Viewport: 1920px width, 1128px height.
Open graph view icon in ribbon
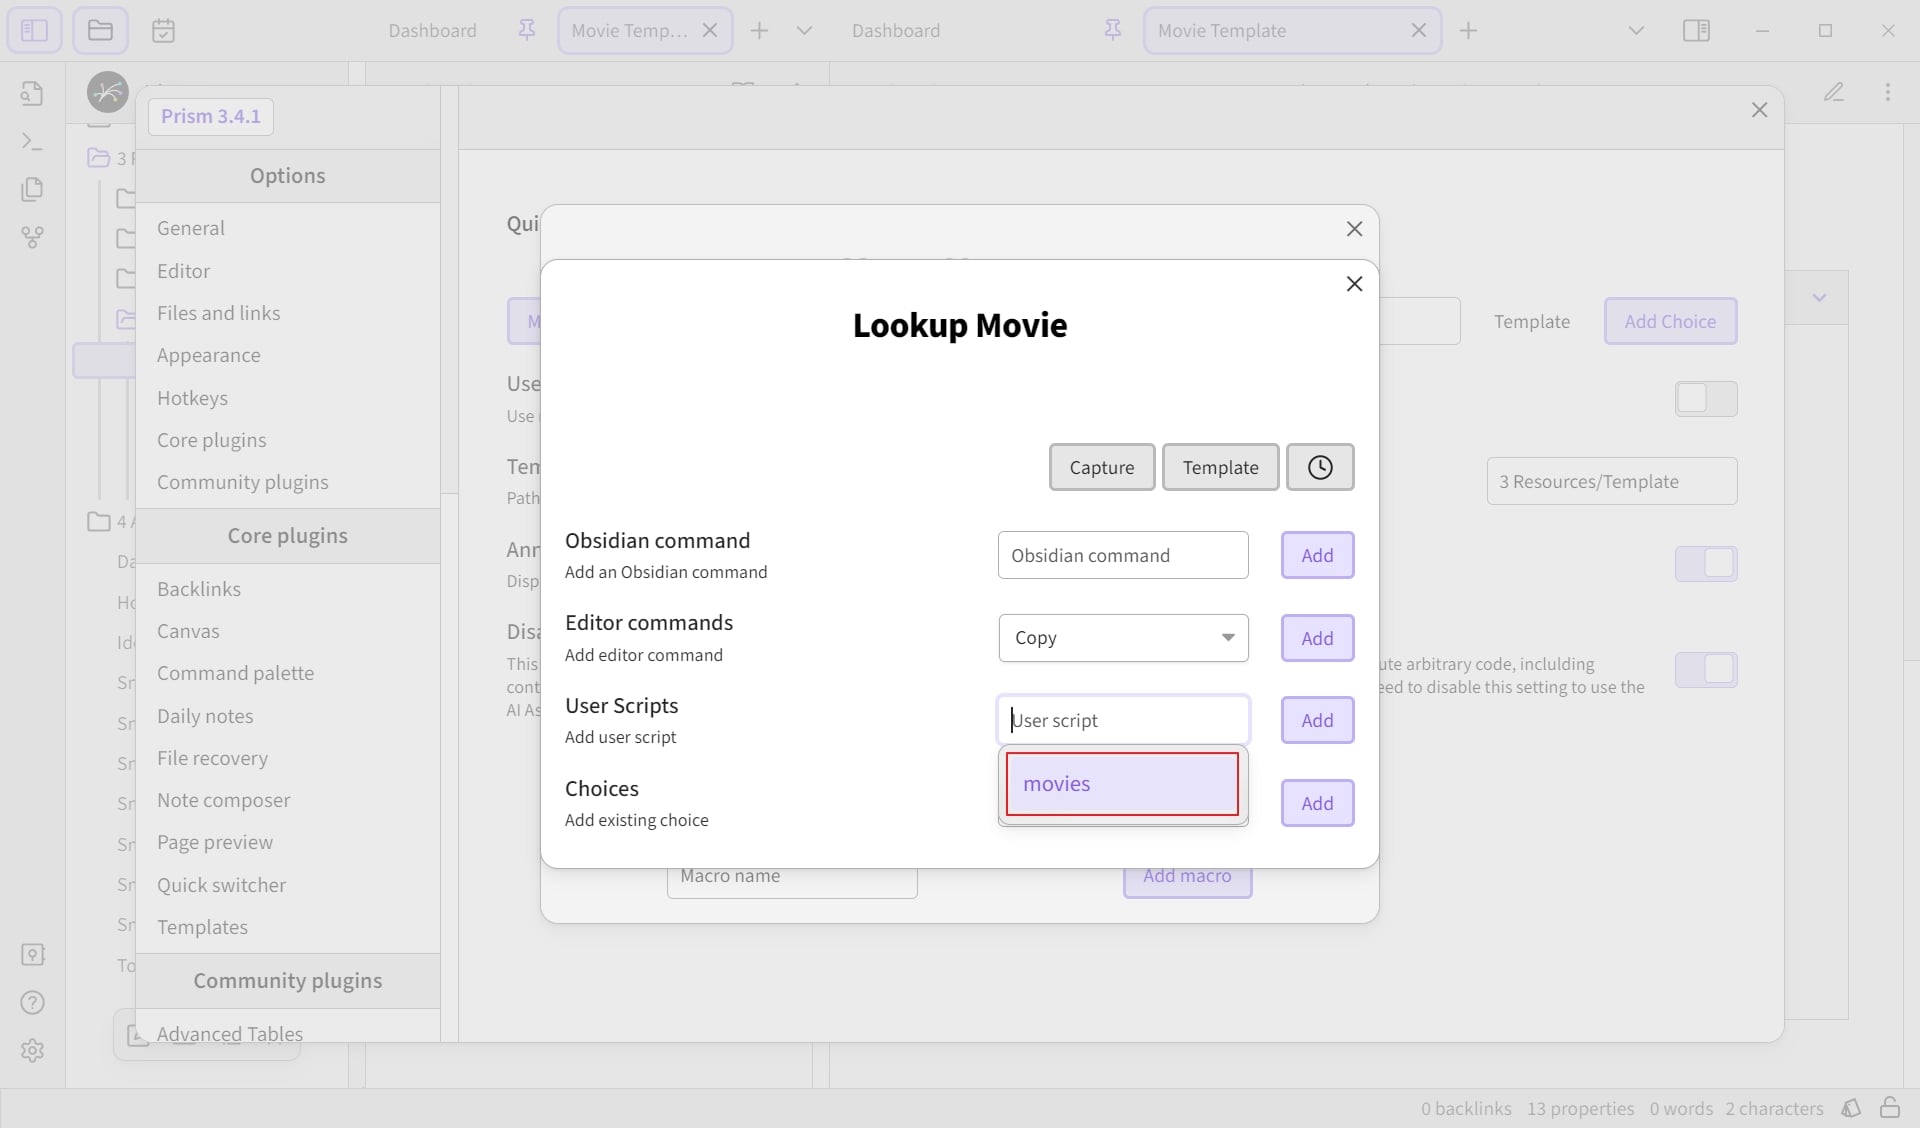point(32,237)
